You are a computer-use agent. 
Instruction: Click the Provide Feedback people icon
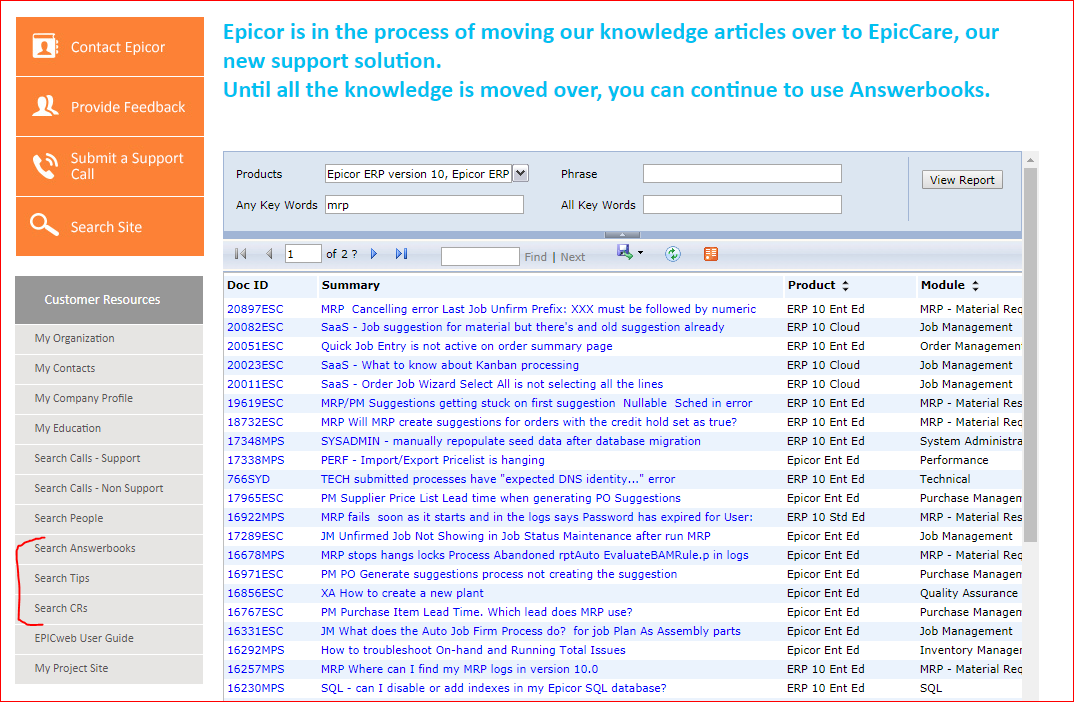tap(45, 106)
